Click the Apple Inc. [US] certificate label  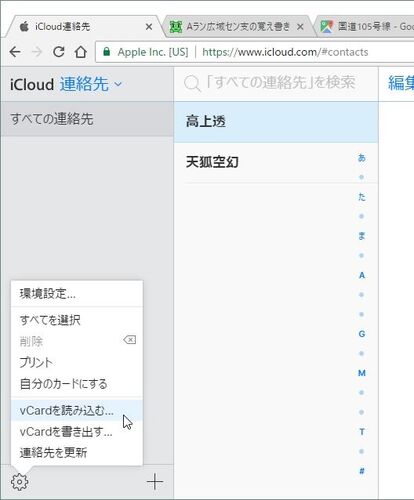[x=153, y=52]
